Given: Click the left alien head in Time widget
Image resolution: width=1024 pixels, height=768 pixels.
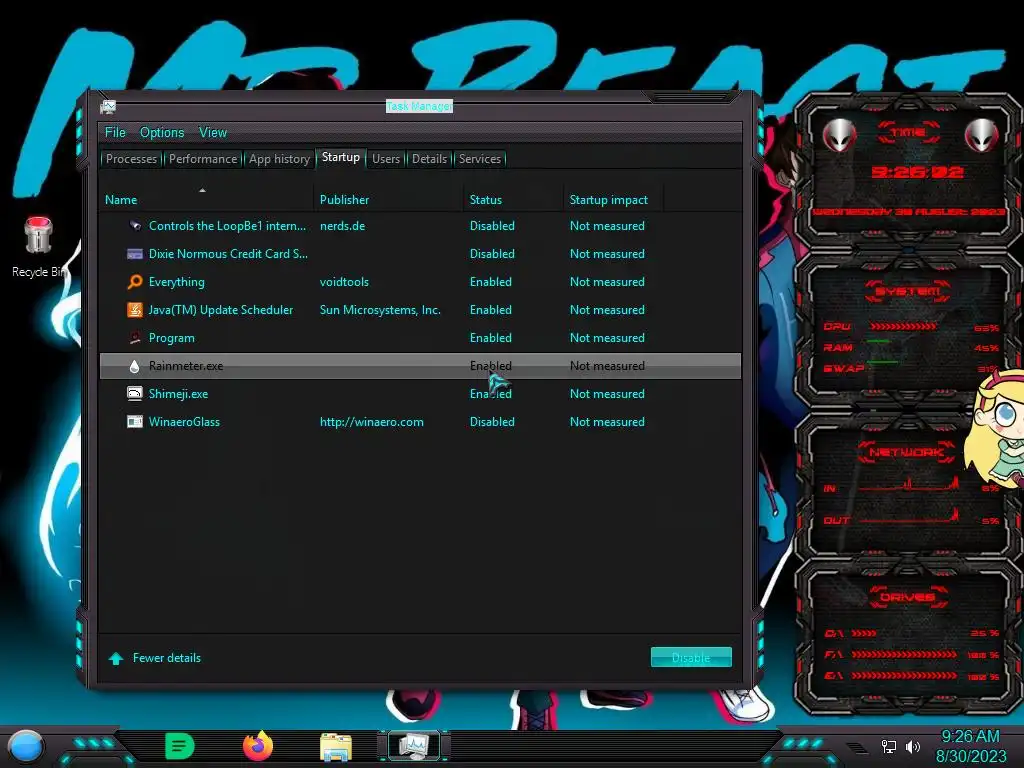Looking at the screenshot, I should [839, 136].
